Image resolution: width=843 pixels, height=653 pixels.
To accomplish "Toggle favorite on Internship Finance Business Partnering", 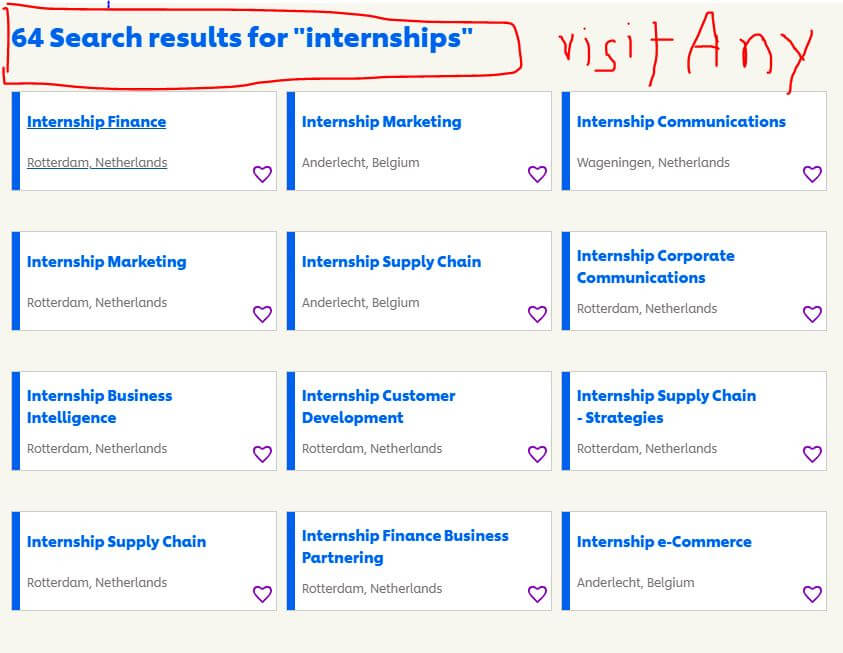I will pyautogui.click(x=537, y=594).
